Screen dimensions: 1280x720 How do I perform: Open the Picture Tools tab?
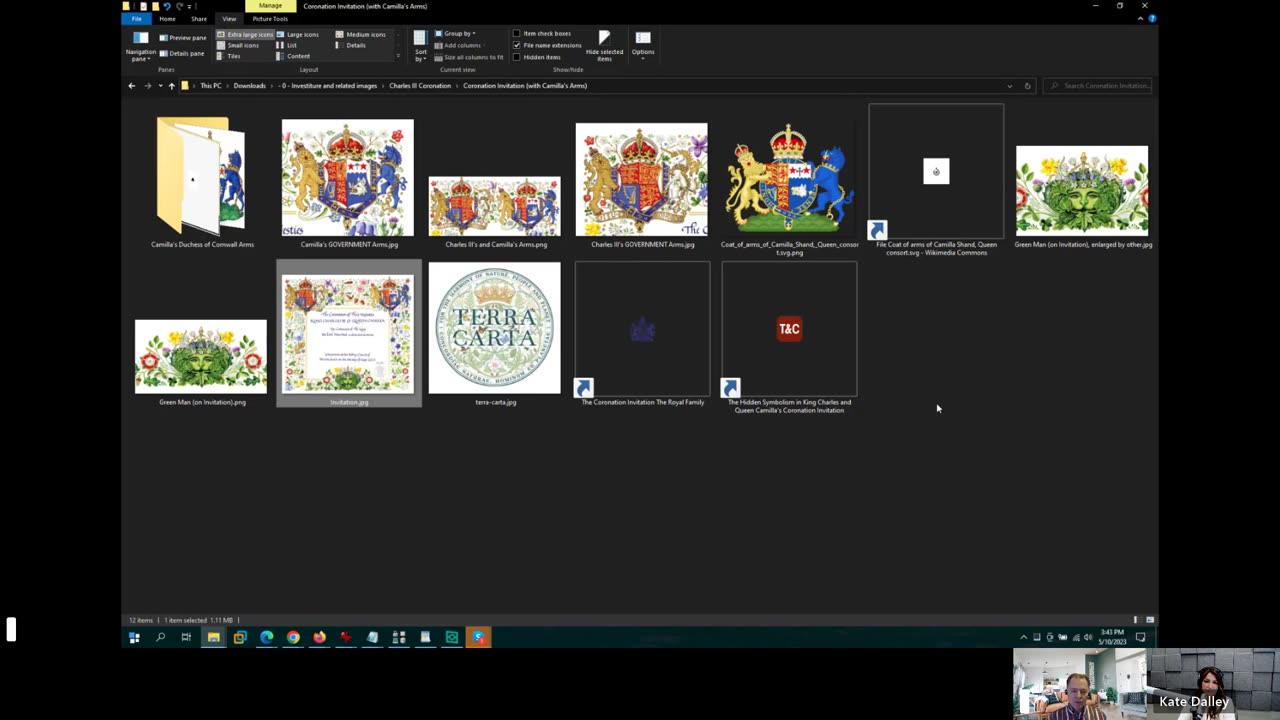pos(270,18)
